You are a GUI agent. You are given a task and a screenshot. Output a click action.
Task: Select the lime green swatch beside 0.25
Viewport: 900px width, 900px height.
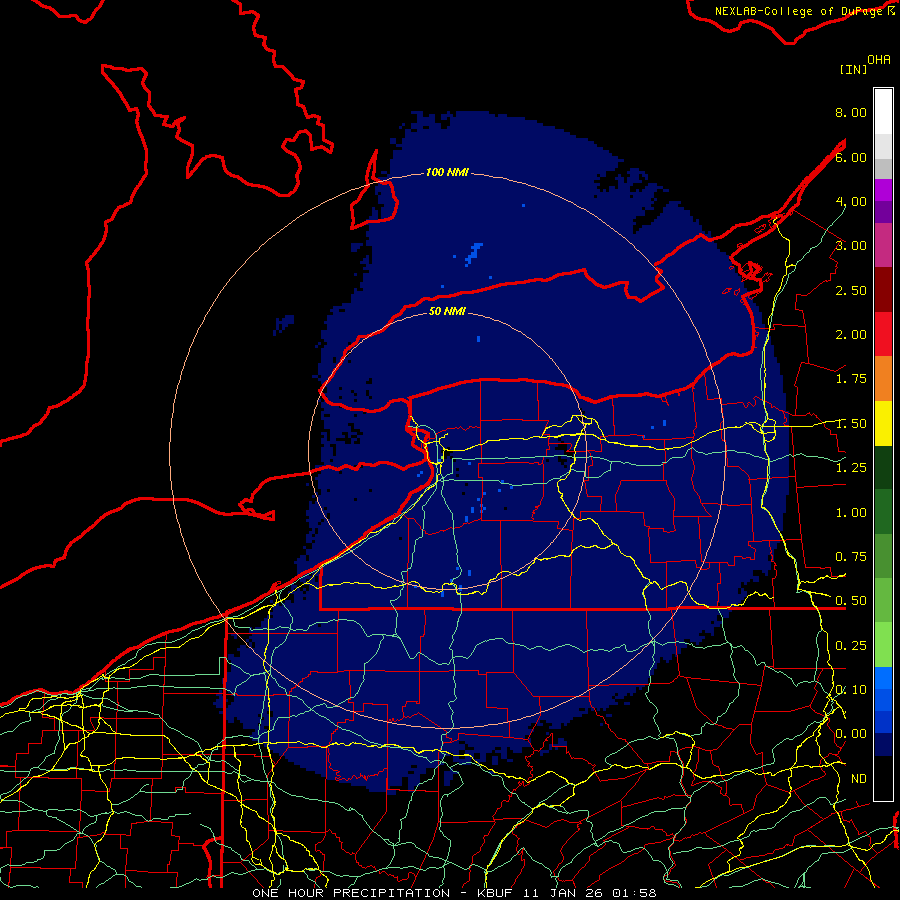pos(883,645)
